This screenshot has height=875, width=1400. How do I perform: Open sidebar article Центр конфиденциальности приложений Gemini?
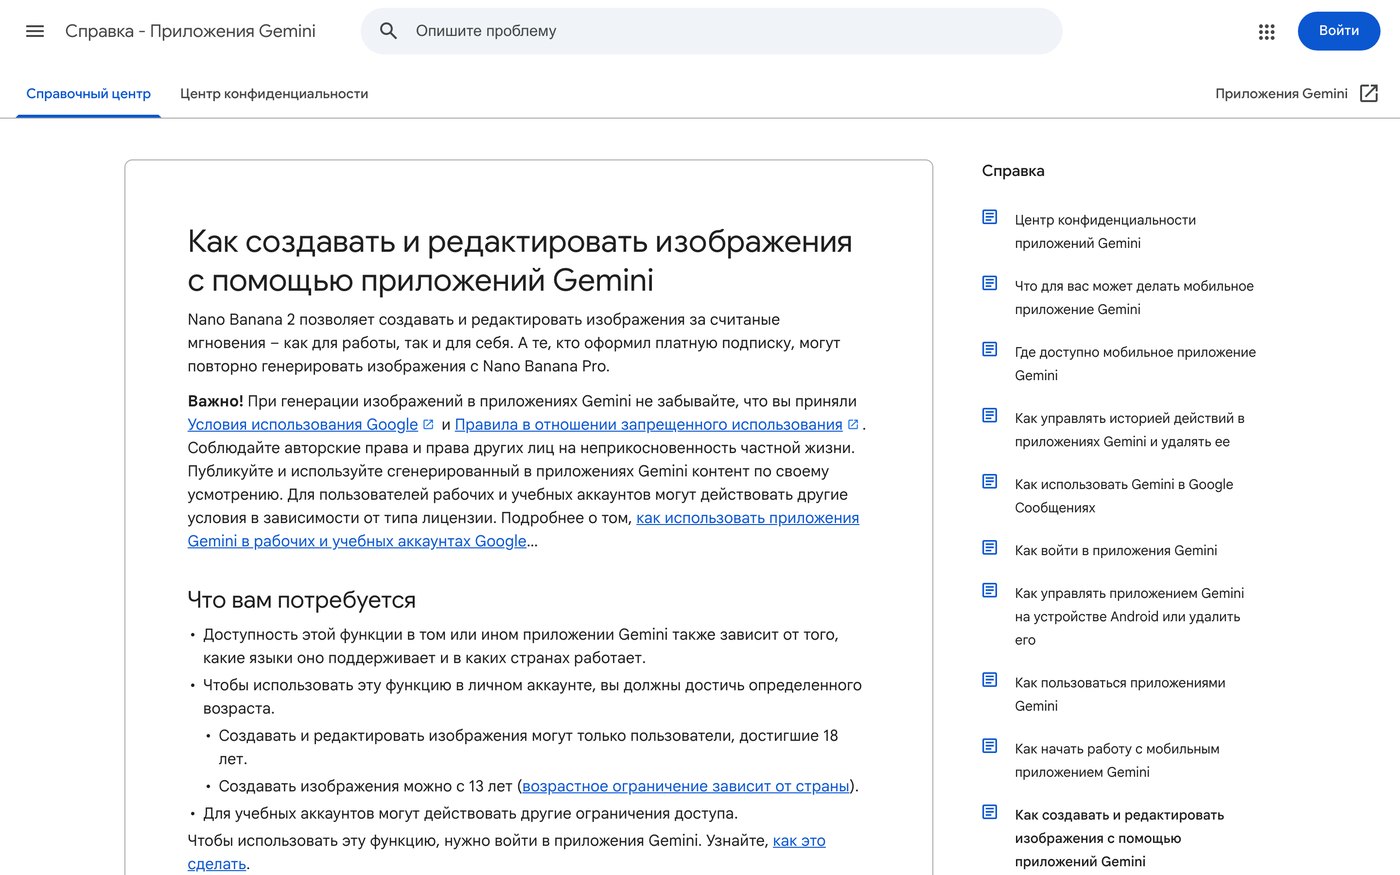tap(1105, 231)
